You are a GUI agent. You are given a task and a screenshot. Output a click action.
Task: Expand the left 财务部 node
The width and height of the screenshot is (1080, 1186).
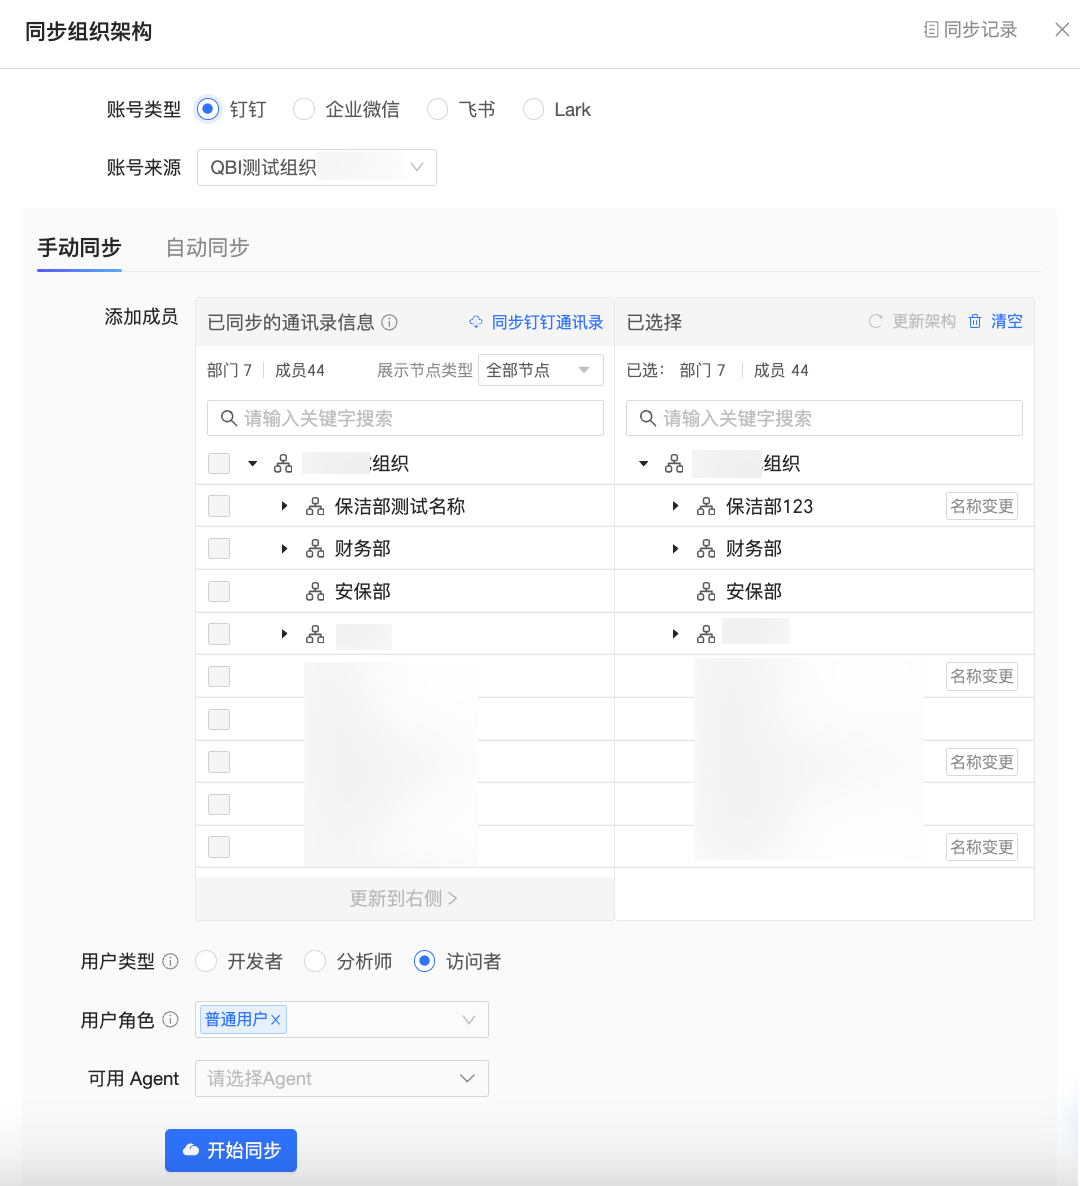[284, 548]
